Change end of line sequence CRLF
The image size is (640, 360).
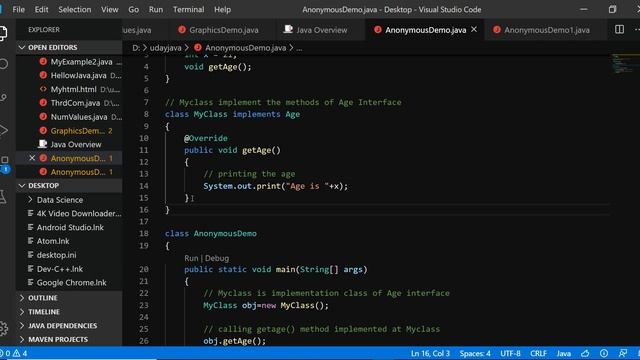[x=538, y=353]
